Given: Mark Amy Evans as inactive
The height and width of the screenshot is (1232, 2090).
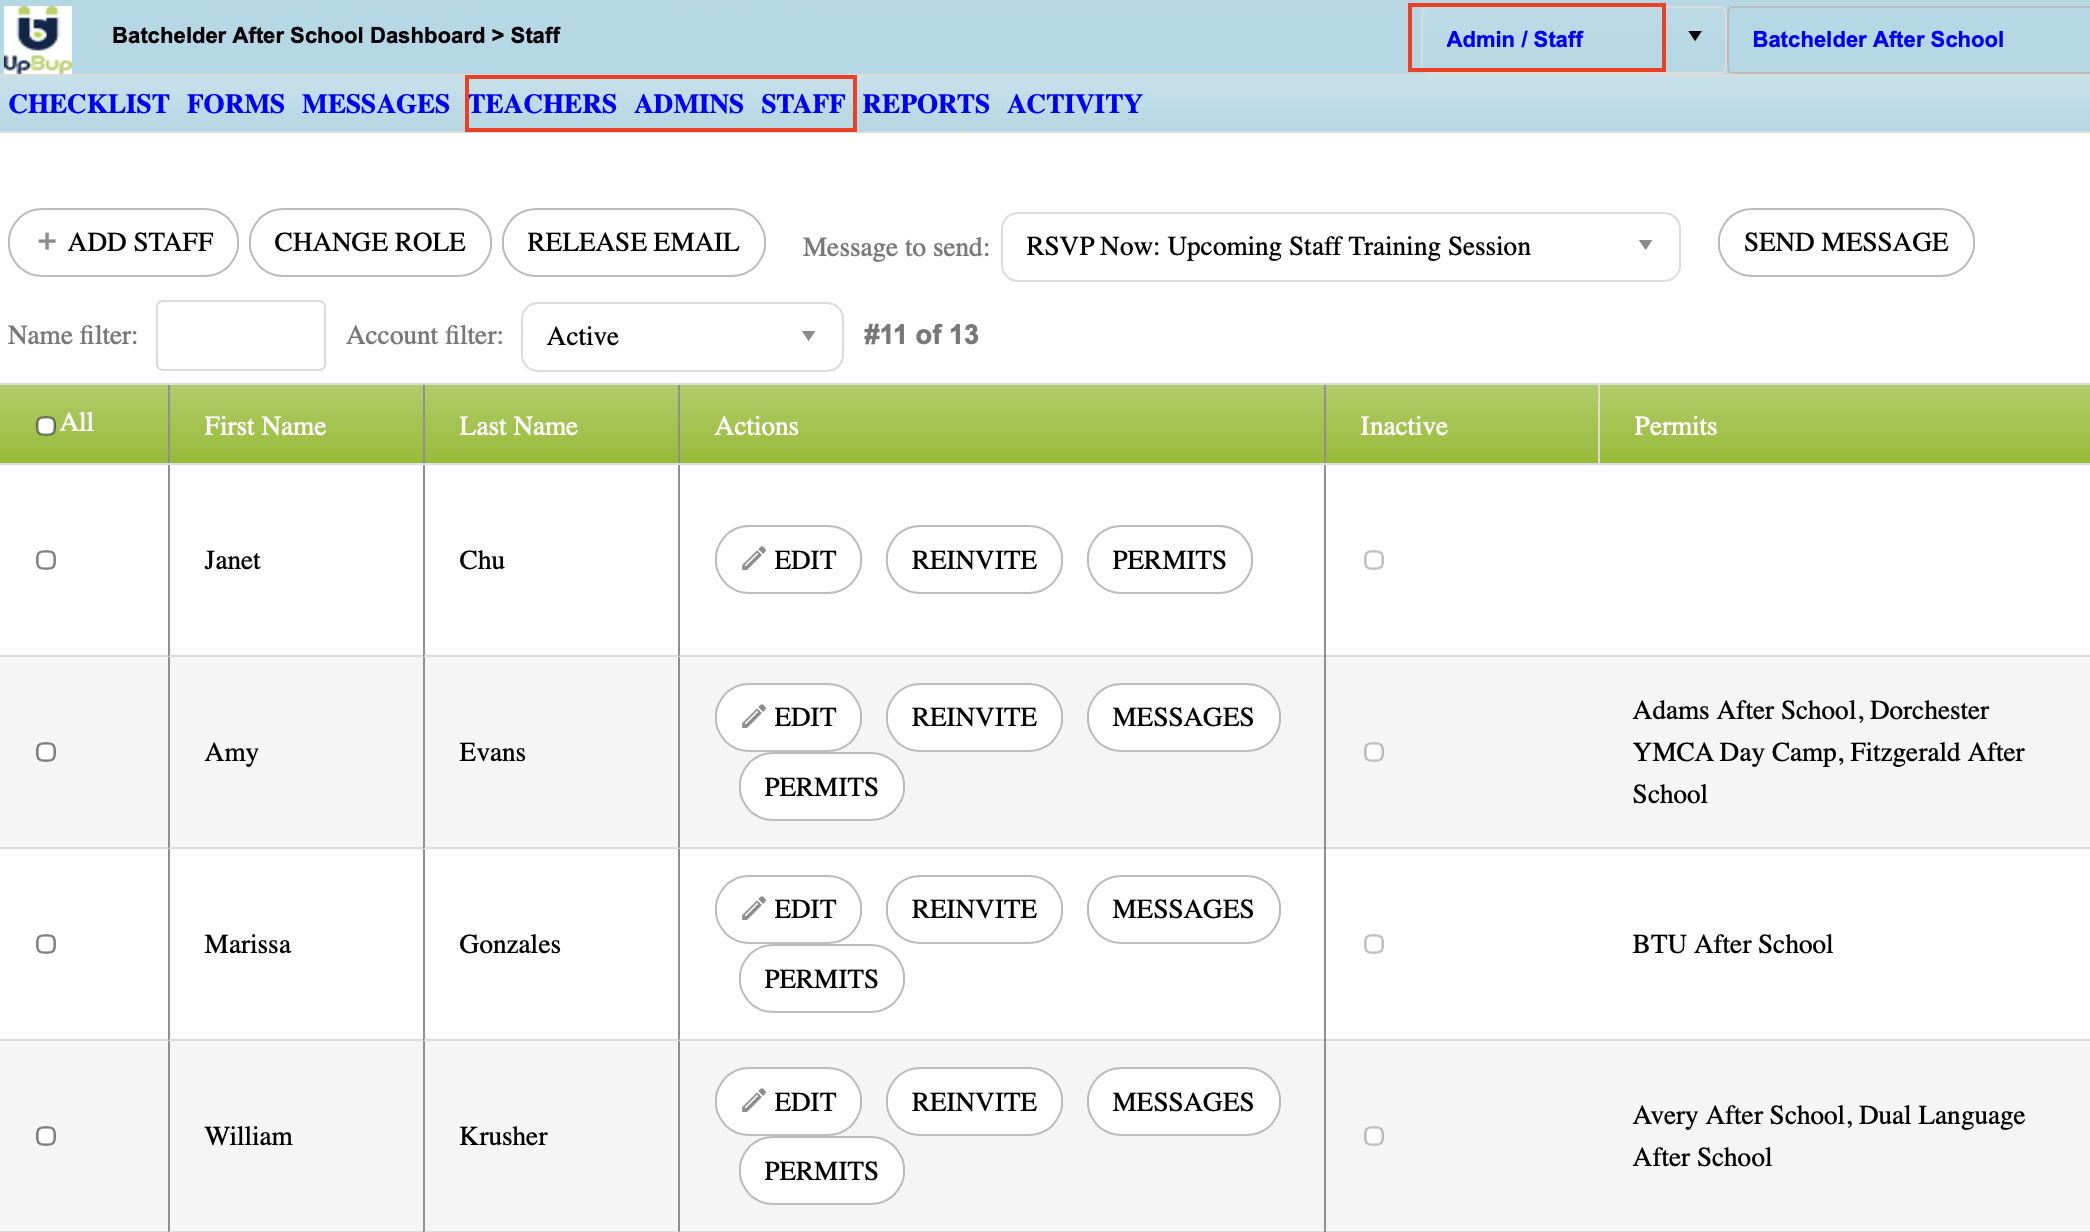Looking at the screenshot, I should (1374, 752).
